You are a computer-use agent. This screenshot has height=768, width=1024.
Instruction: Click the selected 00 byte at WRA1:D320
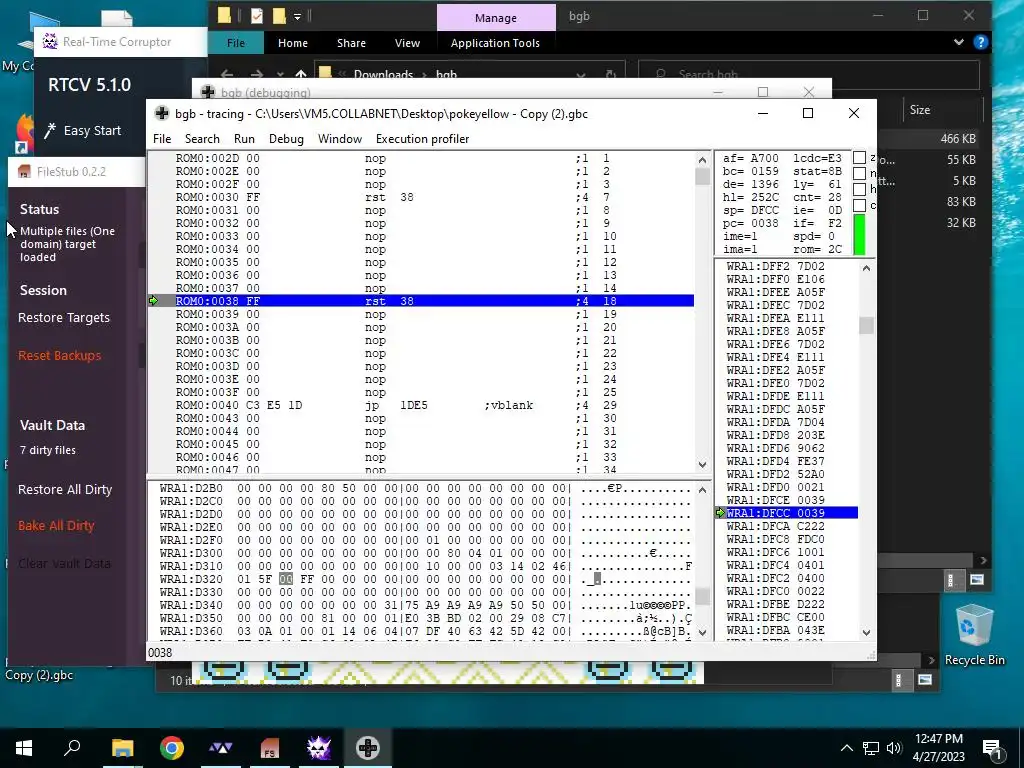click(x=285, y=579)
